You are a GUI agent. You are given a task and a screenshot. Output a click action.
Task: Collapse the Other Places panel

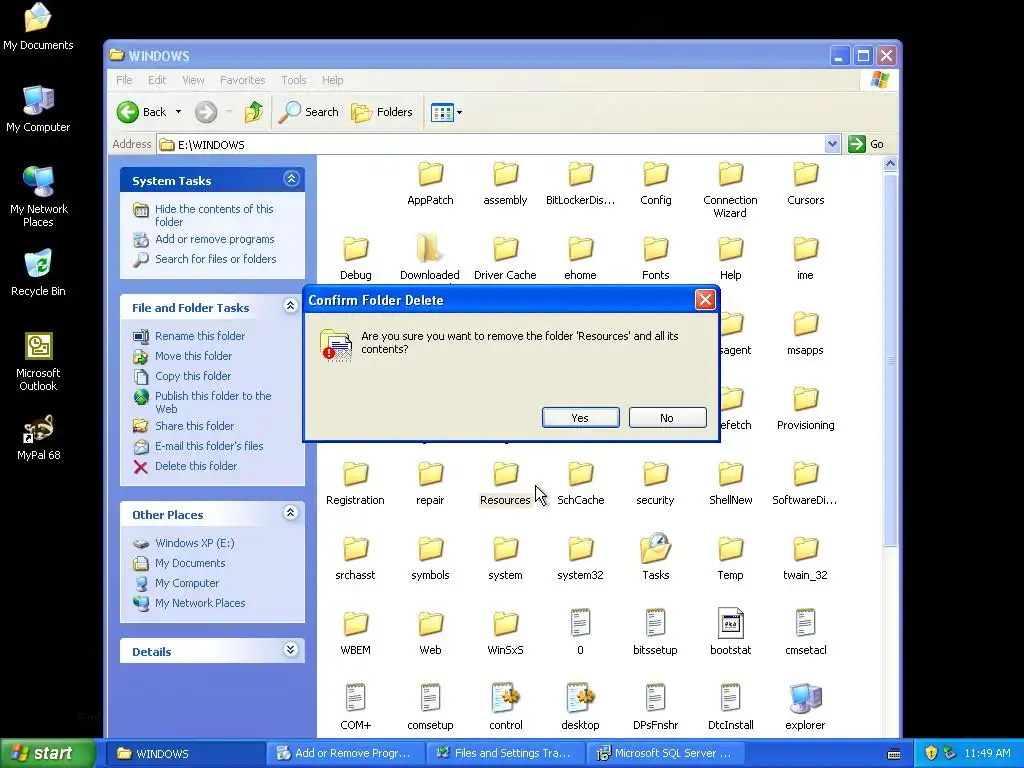point(291,513)
